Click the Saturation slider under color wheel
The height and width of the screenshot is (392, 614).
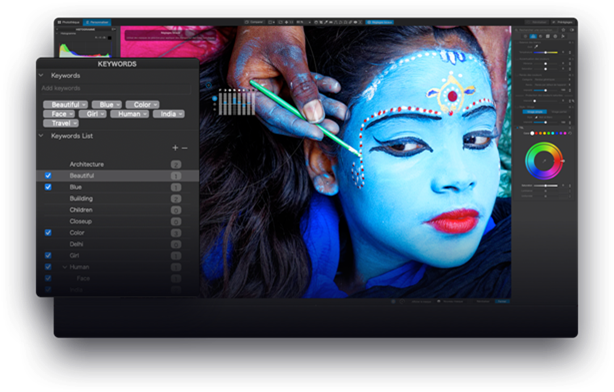point(545,186)
